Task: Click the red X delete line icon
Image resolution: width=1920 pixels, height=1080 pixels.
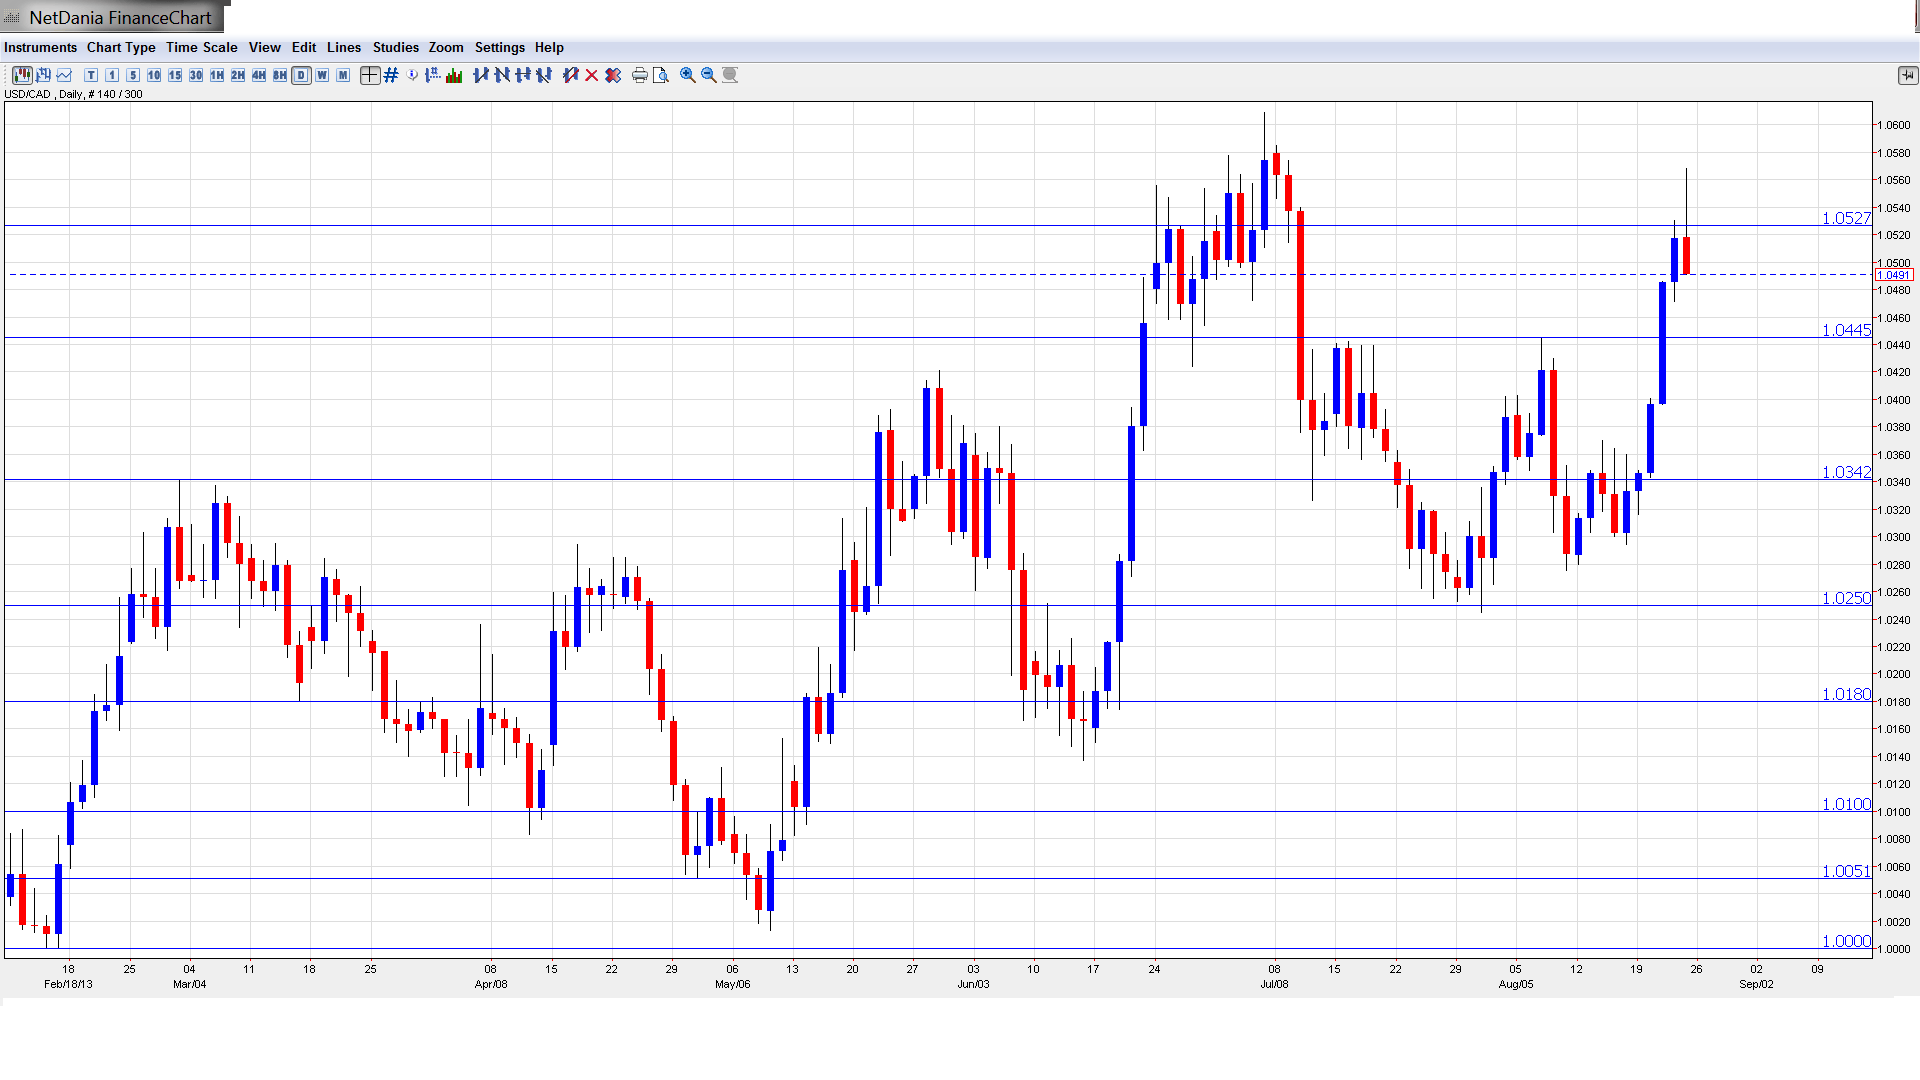Action: click(592, 75)
